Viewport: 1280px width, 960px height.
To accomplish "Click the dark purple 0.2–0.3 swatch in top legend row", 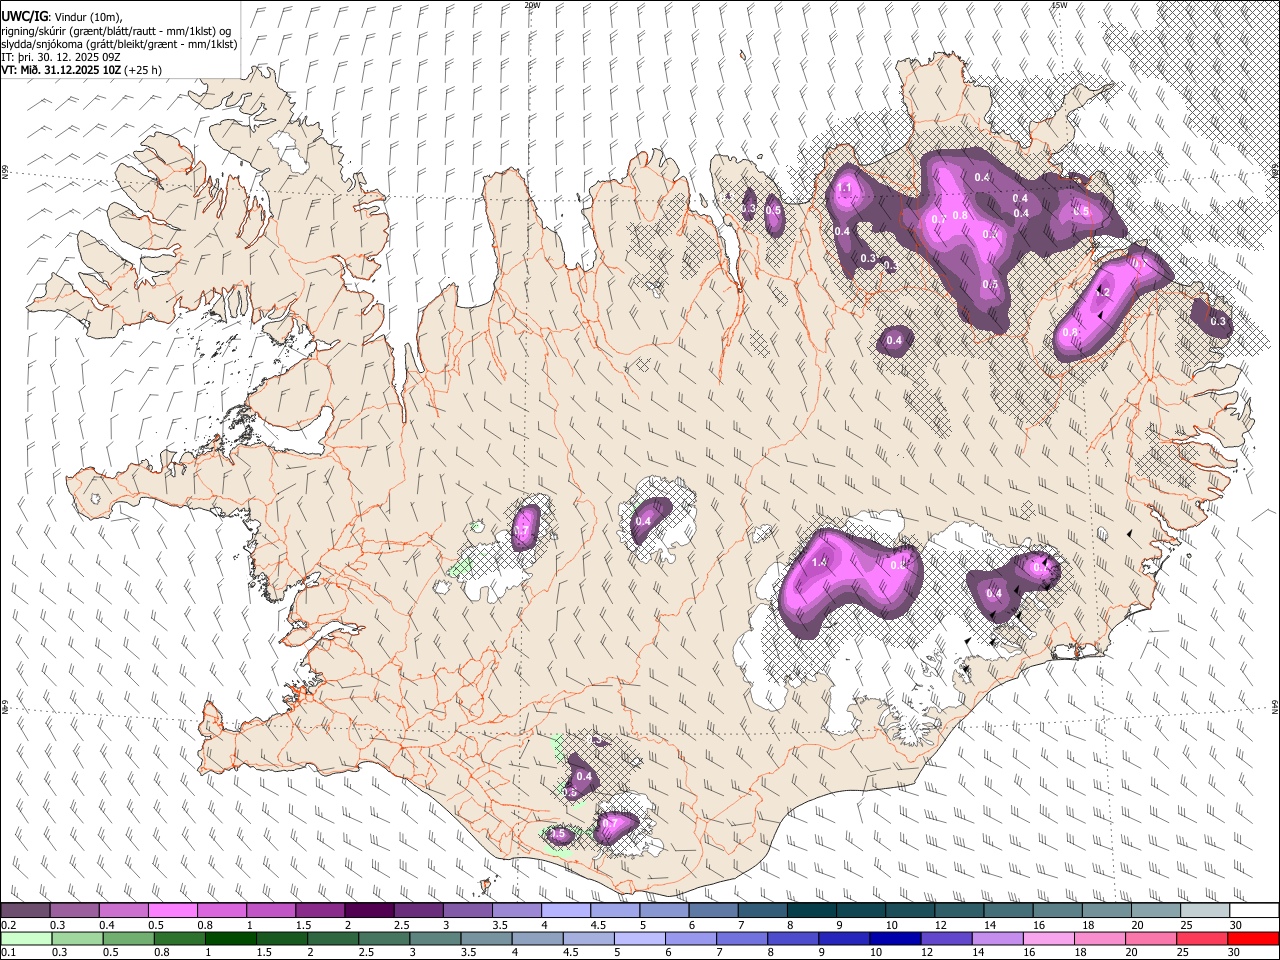I will point(26,911).
